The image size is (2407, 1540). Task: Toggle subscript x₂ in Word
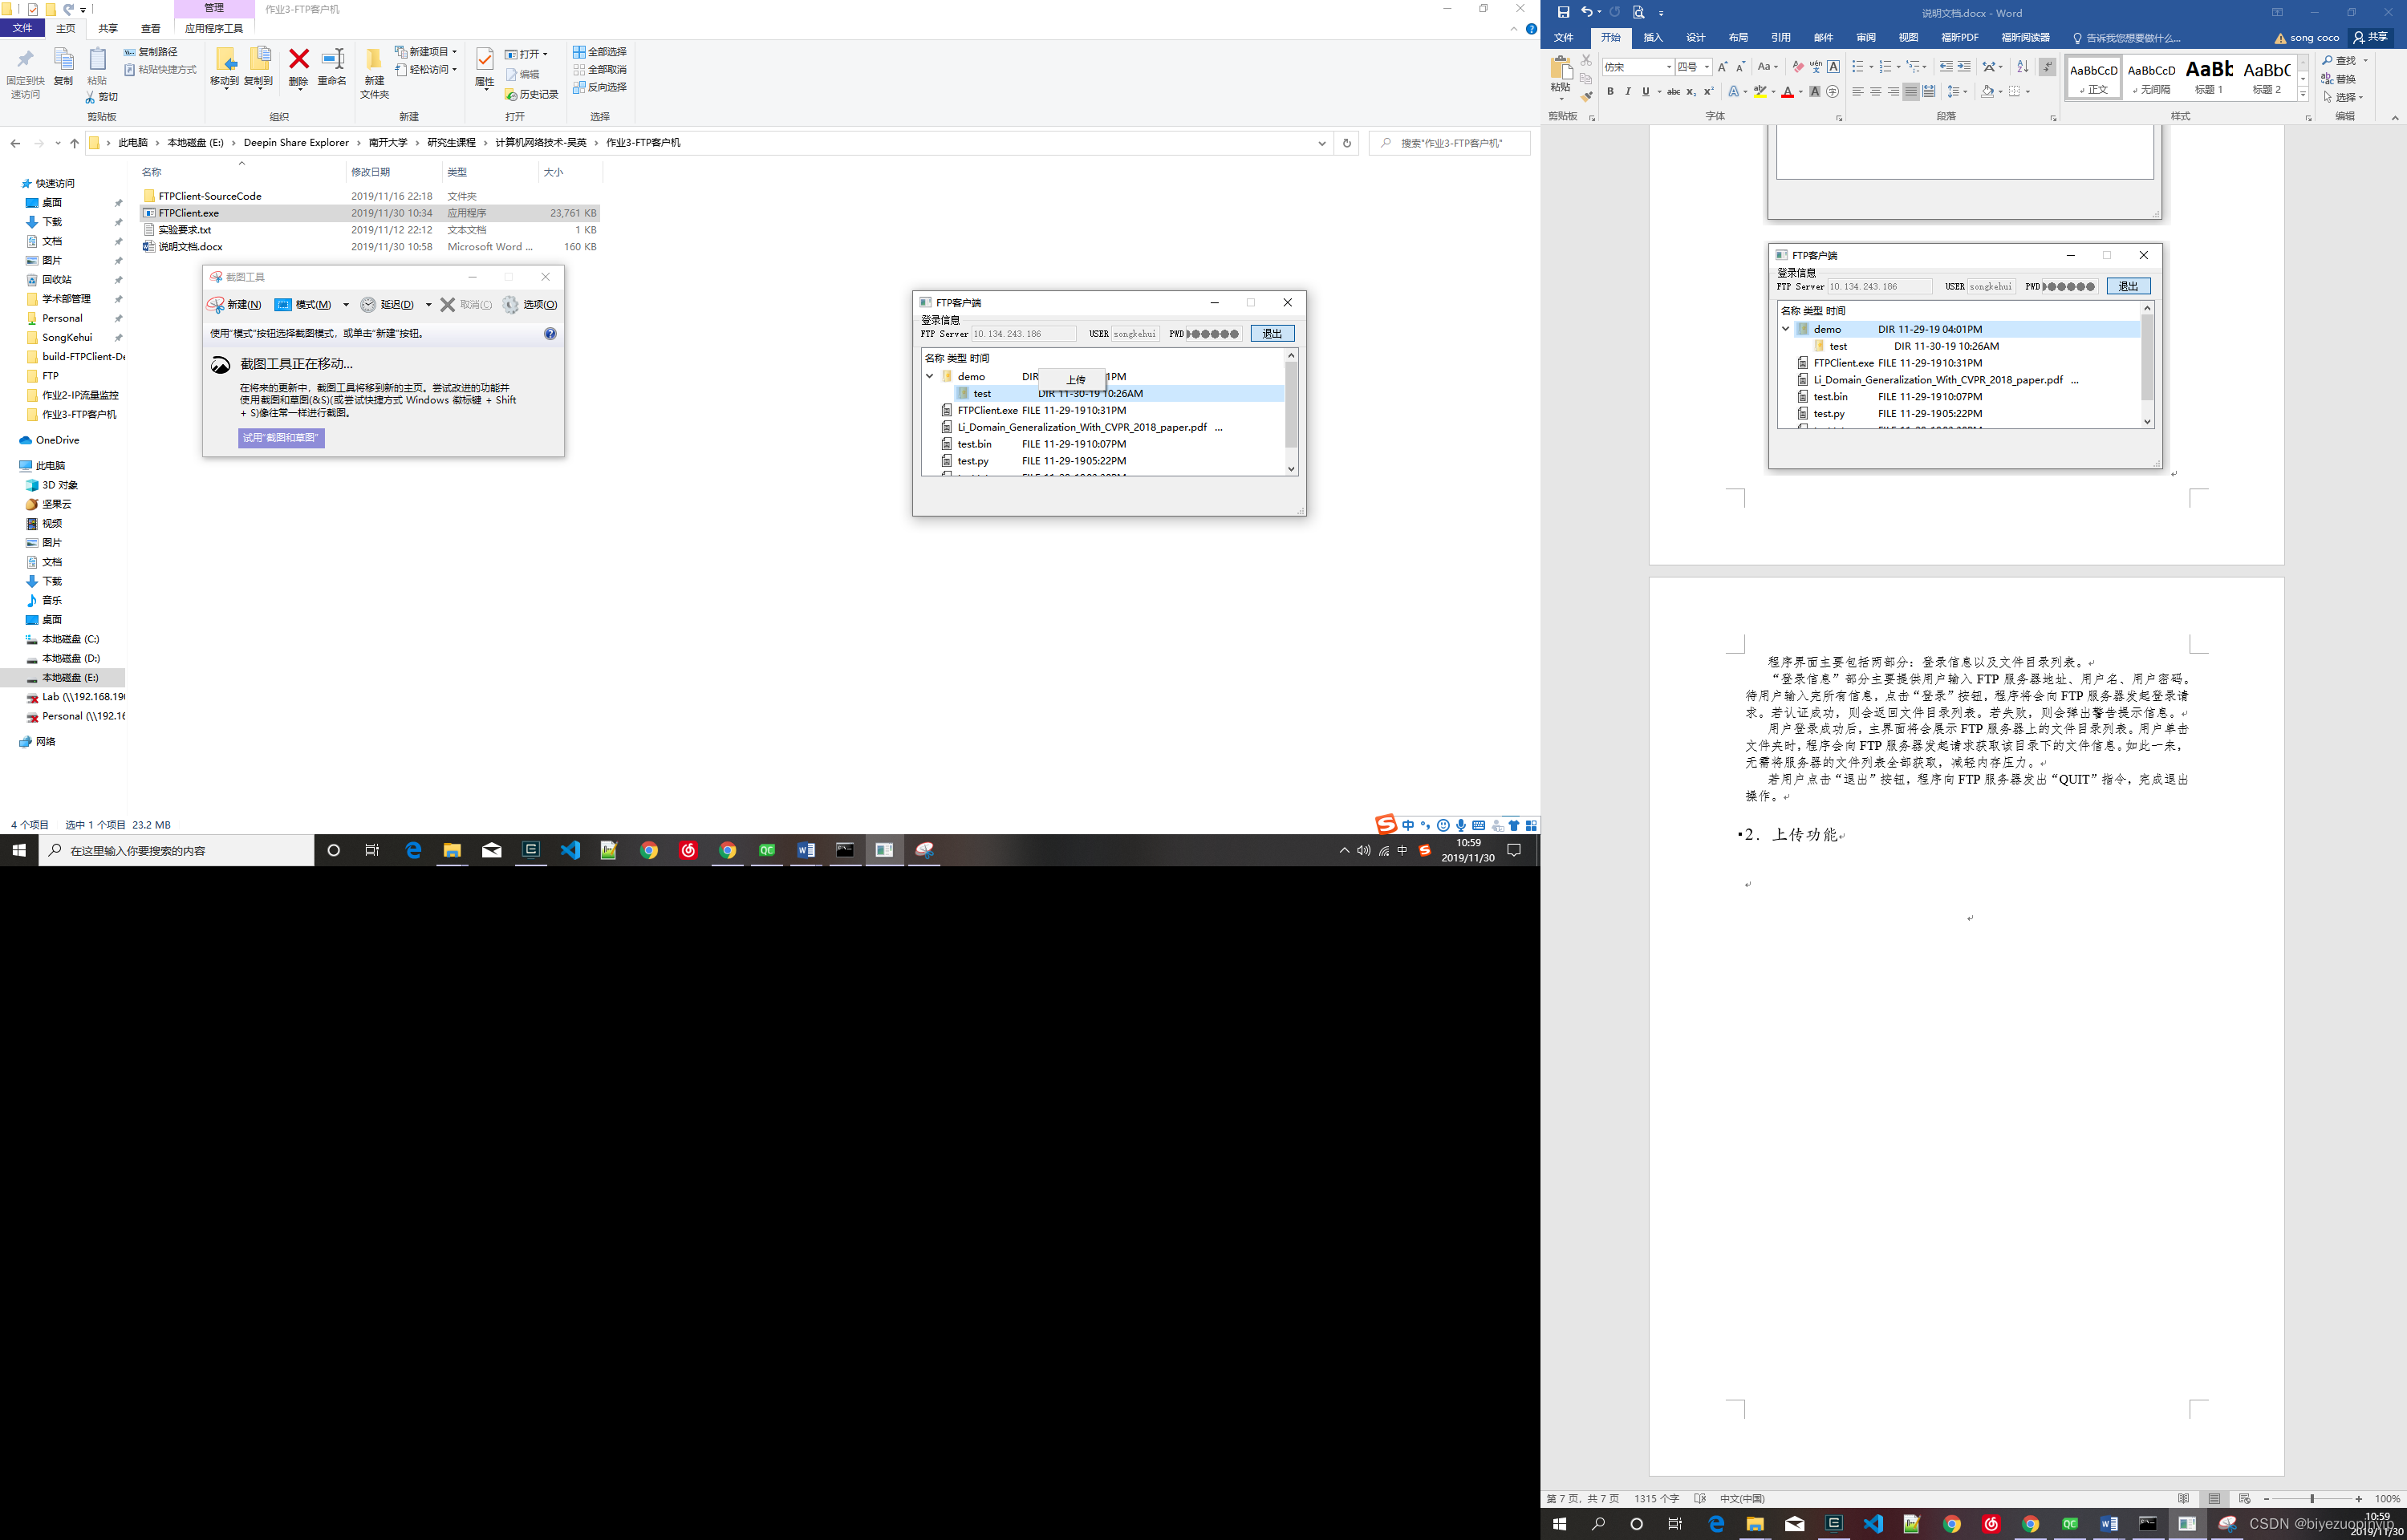coord(1691,91)
